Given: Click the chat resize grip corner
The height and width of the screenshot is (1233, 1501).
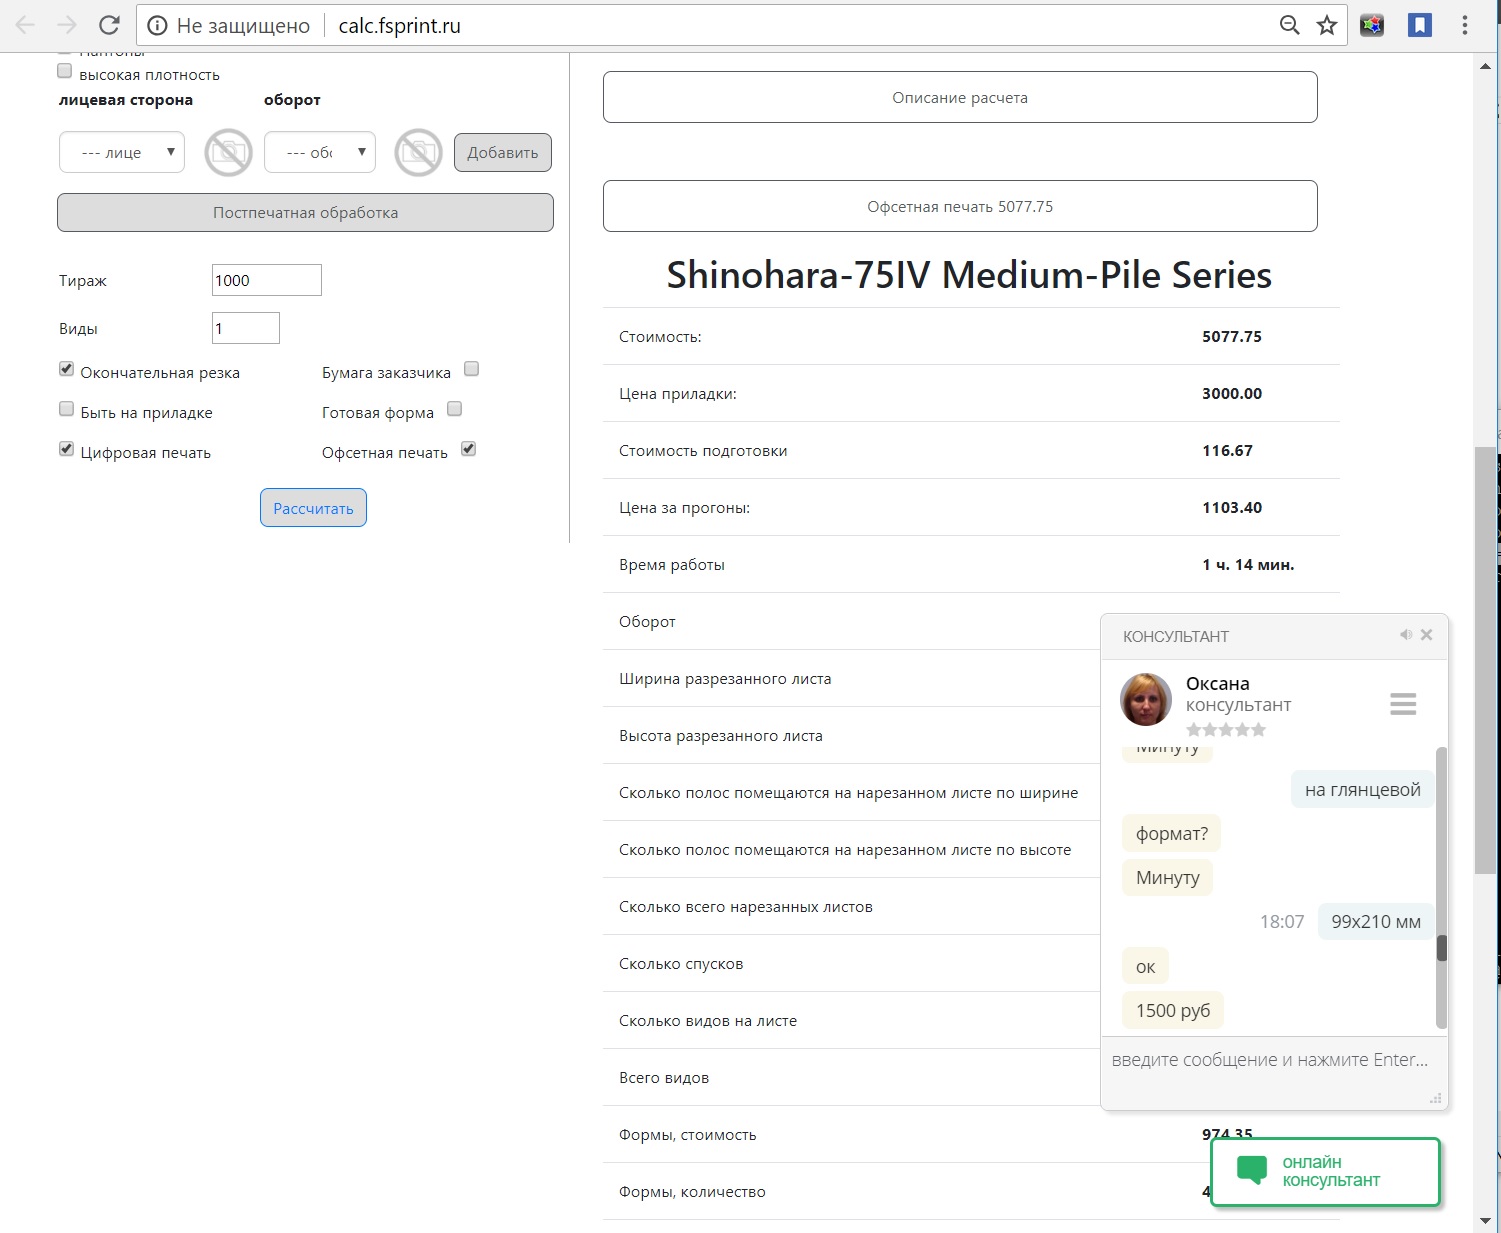Looking at the screenshot, I should (x=1436, y=1098).
